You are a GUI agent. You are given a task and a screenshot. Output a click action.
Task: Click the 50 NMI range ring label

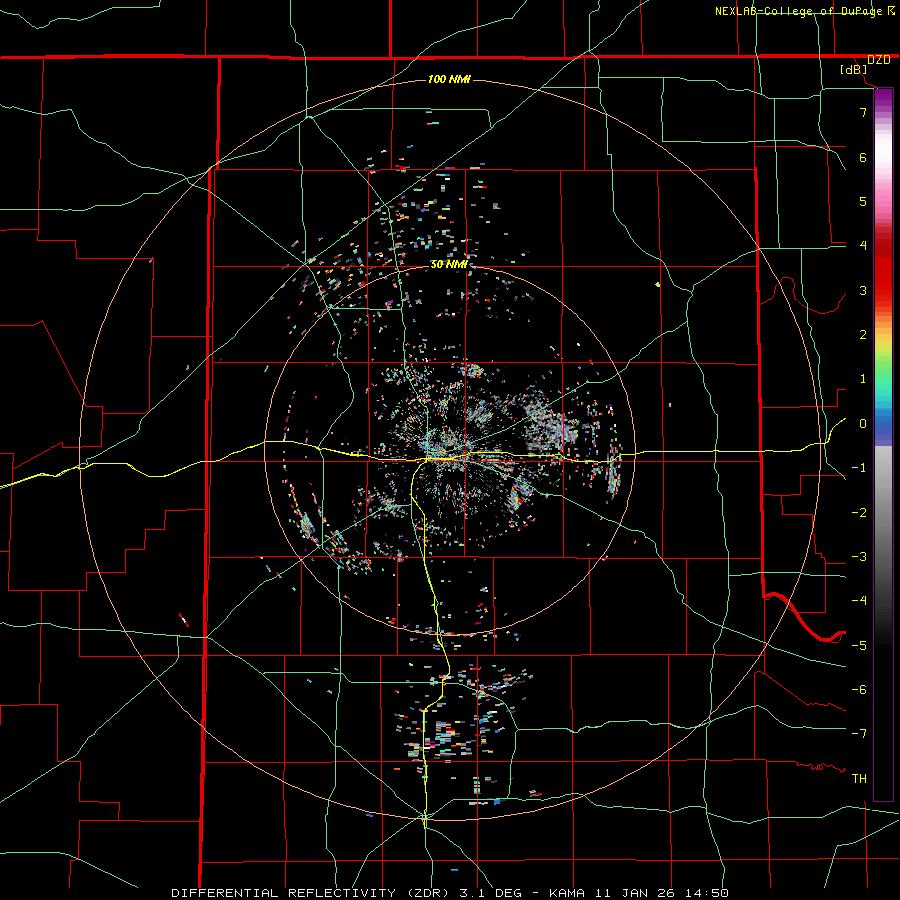449,264
